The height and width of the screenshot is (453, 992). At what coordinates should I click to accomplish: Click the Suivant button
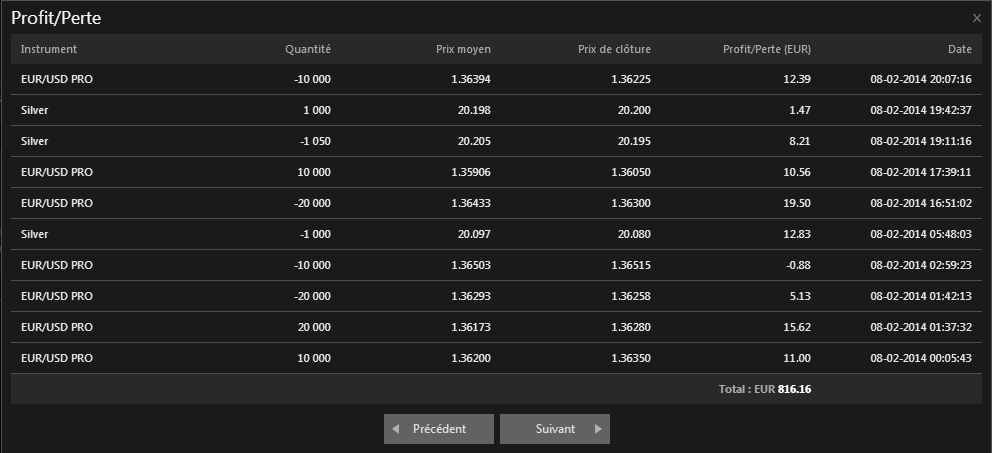coord(555,428)
